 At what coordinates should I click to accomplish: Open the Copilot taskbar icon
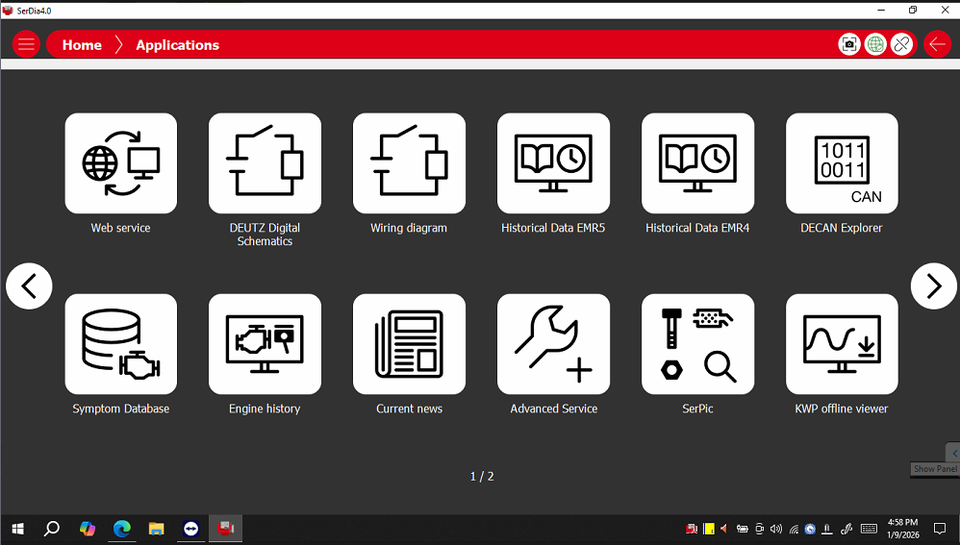tap(87, 528)
